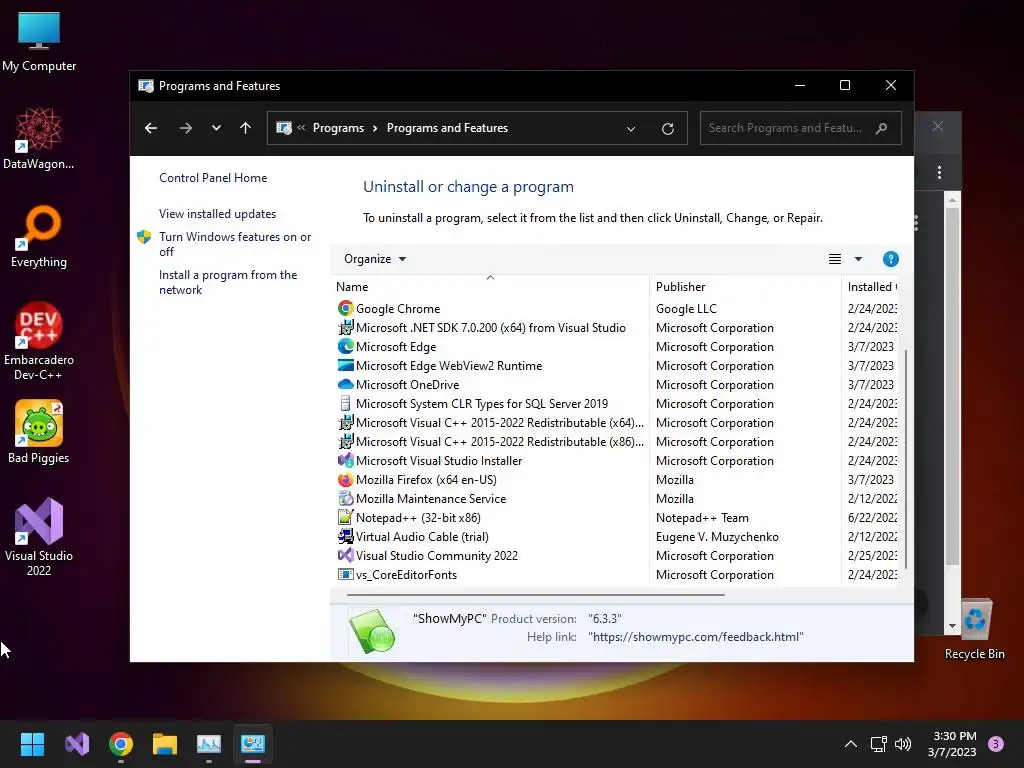
Task: Click the Installed On column header
Action: [872, 287]
